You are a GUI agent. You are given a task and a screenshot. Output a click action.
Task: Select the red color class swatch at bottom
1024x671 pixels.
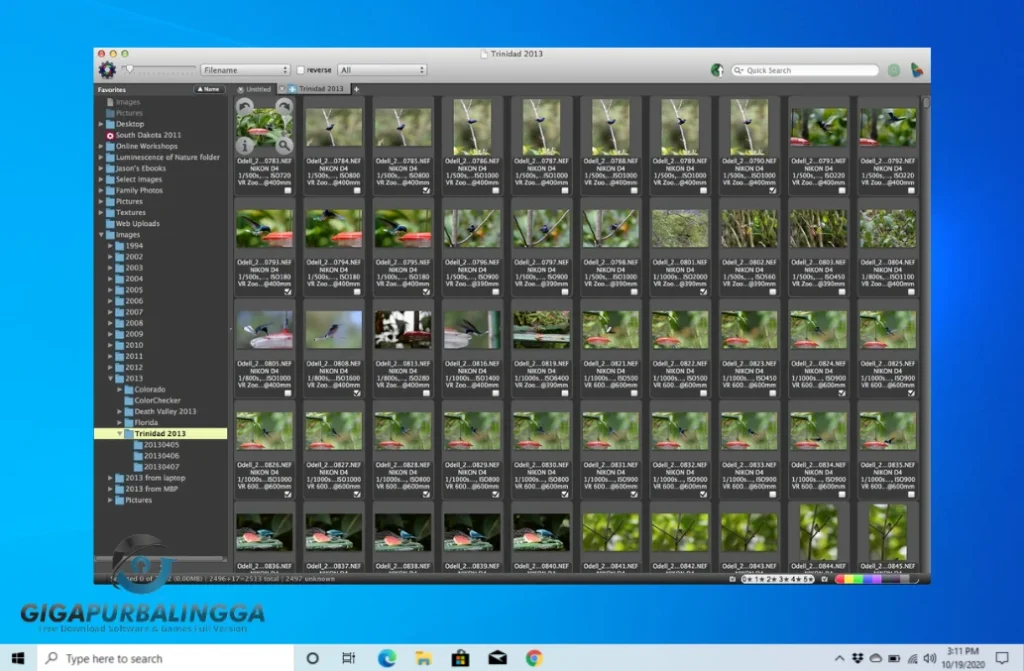[840, 578]
